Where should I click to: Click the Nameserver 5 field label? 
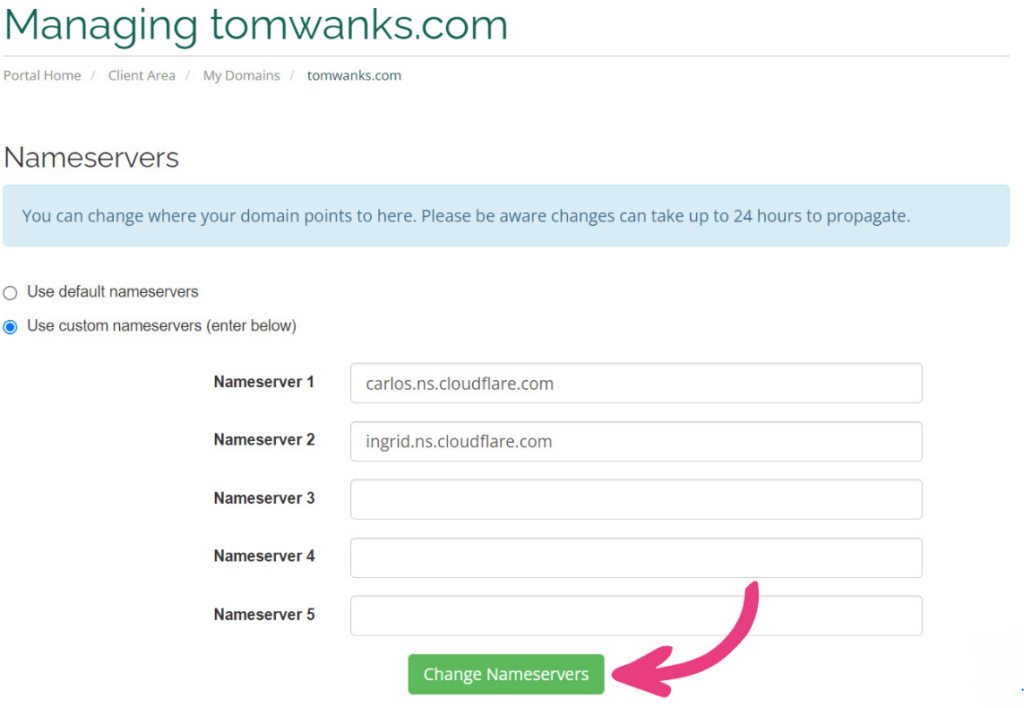pos(264,615)
